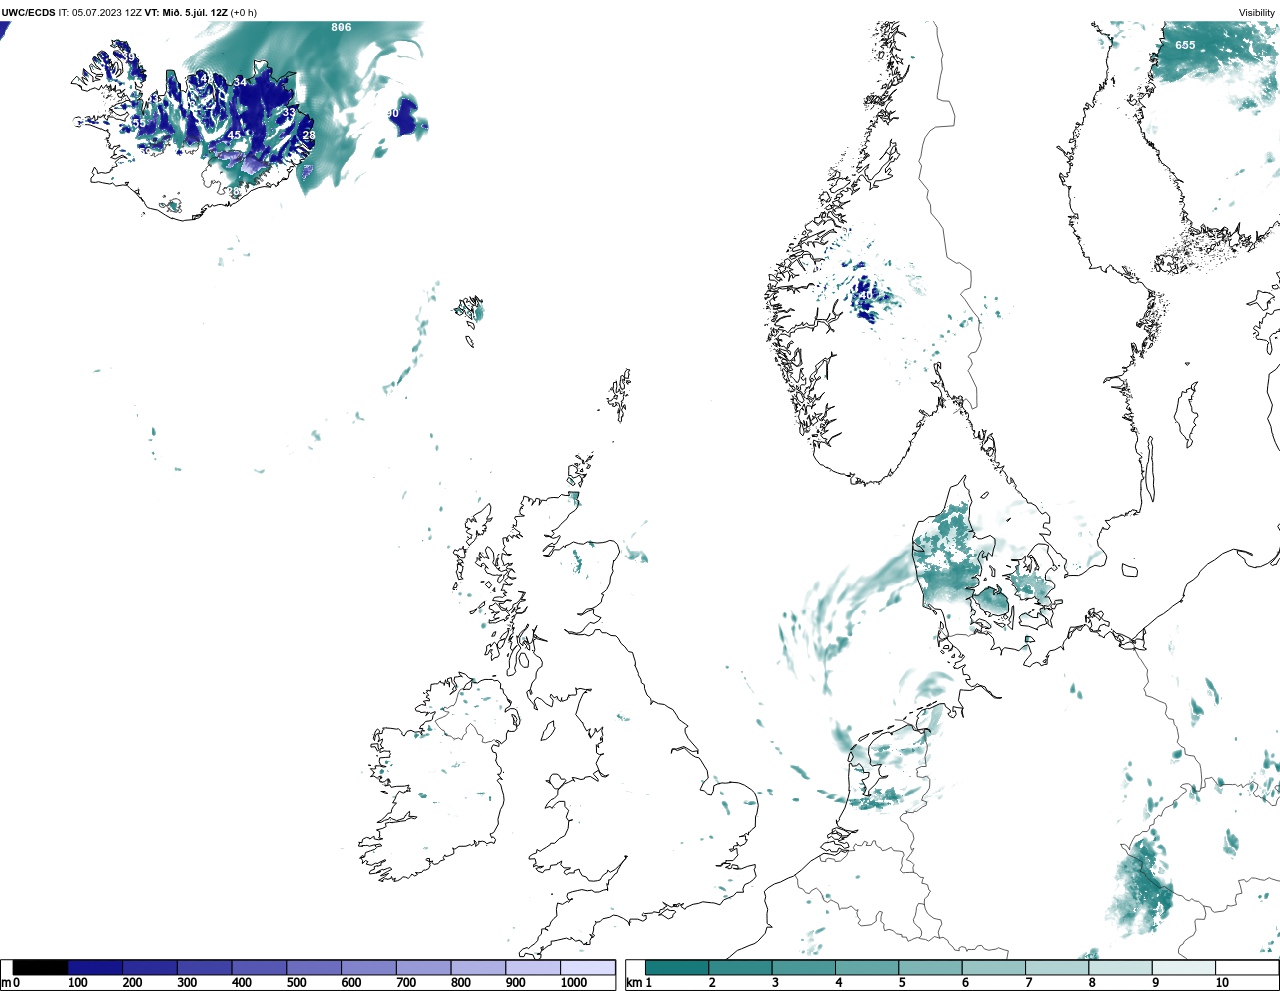Click the 400–500 m legend color block
Viewport: 1280px width, 991px height.
pyautogui.click(x=259, y=967)
